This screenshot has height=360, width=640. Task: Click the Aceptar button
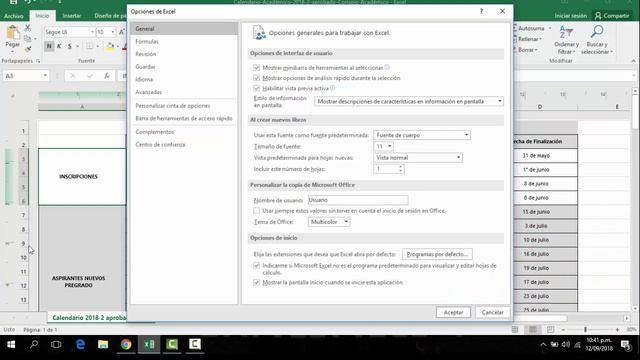click(453, 312)
